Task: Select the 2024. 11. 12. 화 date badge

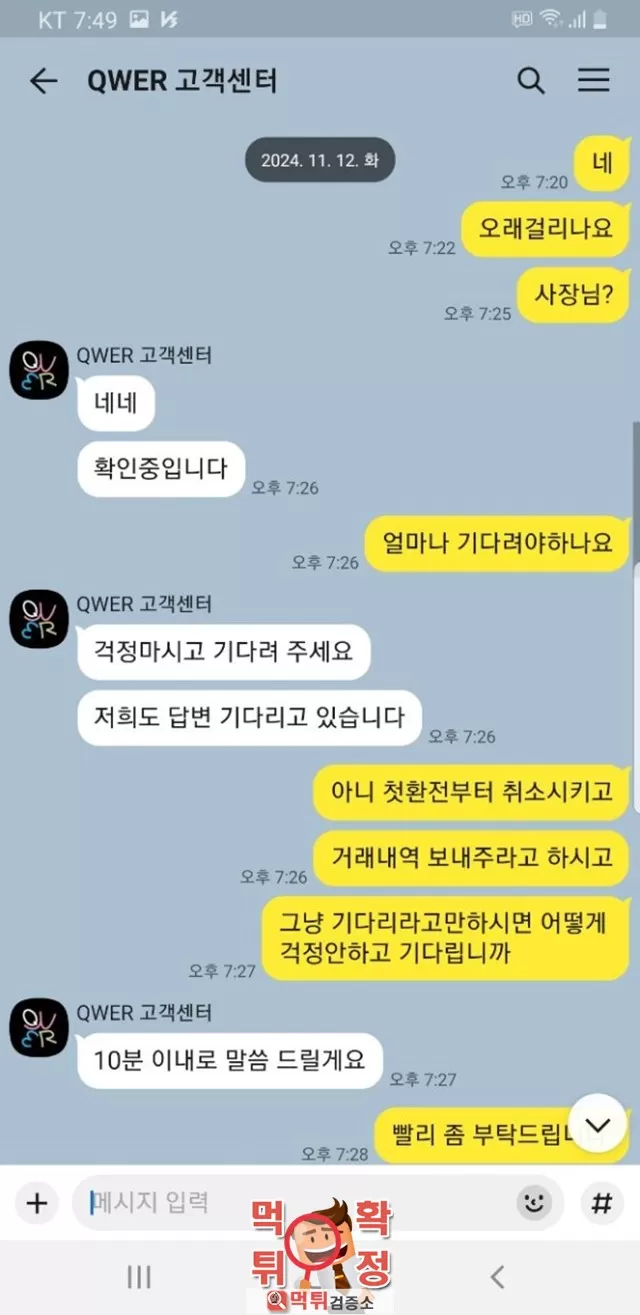Action: (320, 160)
